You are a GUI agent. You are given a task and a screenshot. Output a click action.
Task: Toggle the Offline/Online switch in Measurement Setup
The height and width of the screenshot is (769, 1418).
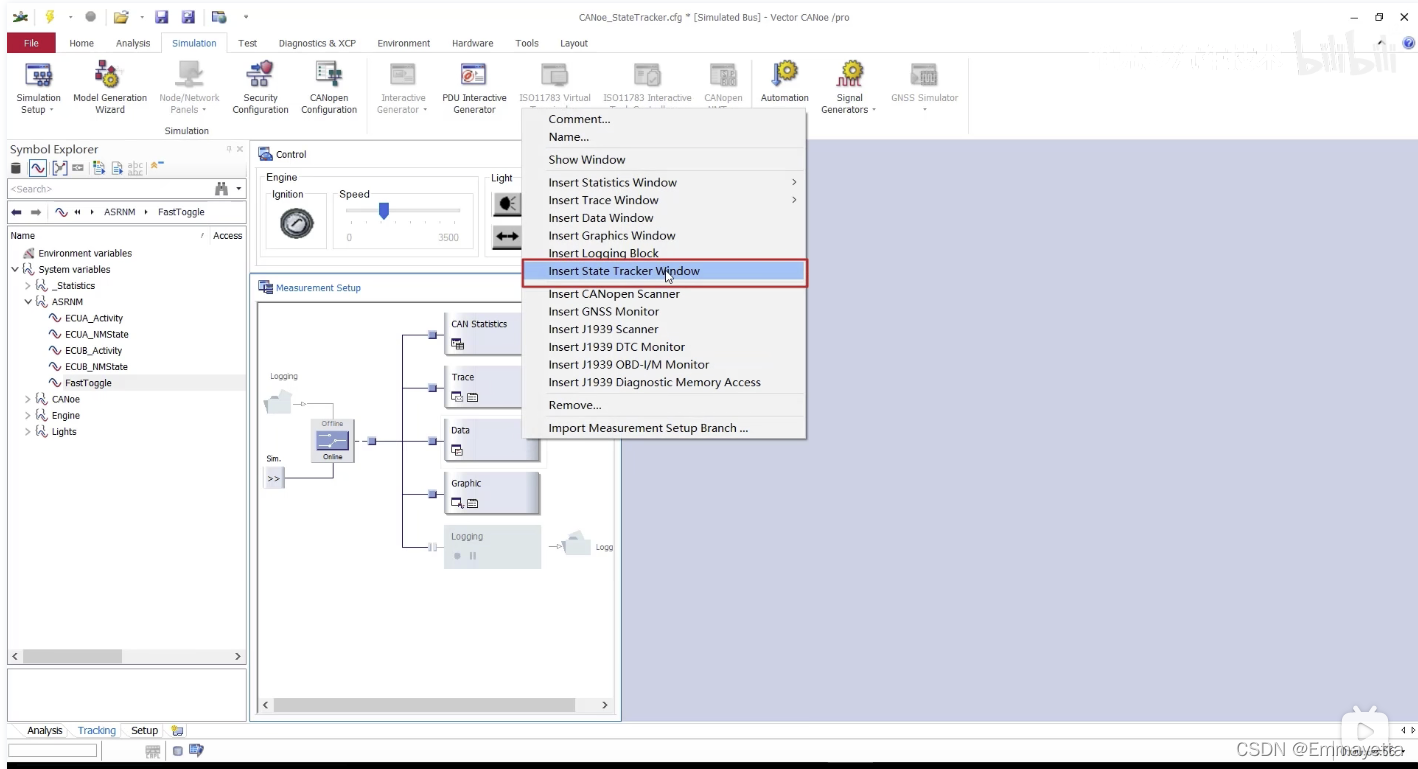(x=330, y=440)
